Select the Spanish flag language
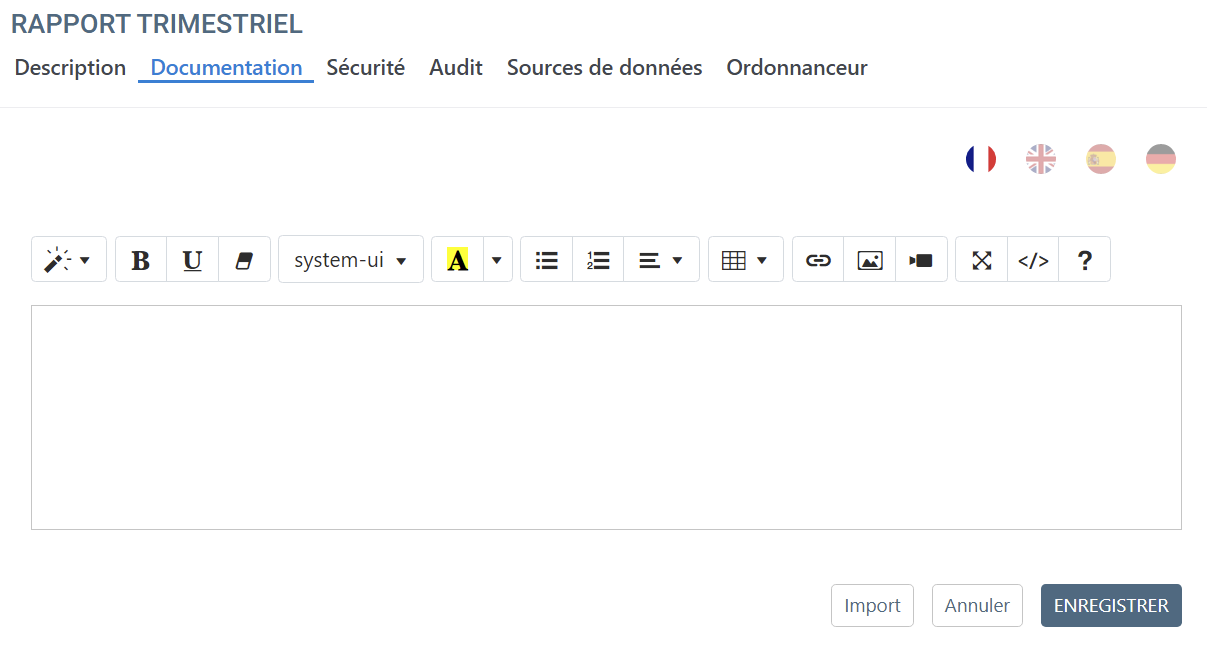Viewport: 1207px width, 649px height. point(1101,159)
